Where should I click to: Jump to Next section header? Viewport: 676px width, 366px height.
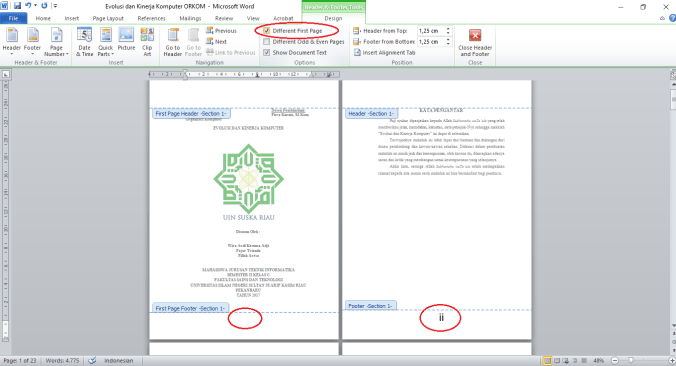[216, 41]
